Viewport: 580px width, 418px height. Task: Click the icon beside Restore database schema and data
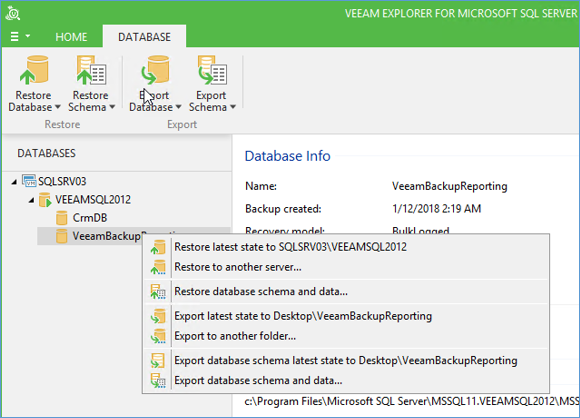click(158, 291)
